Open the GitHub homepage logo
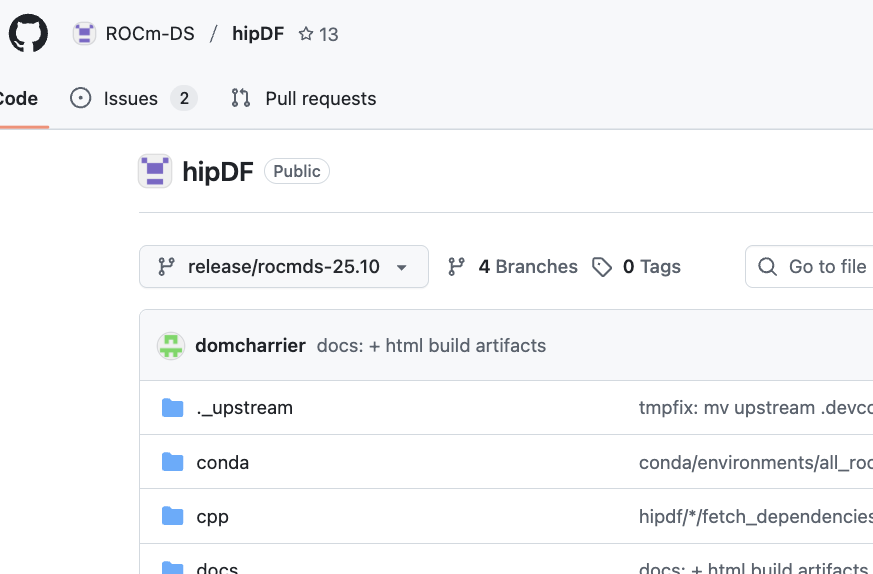Viewport: 873px width, 574px height. click(28, 33)
